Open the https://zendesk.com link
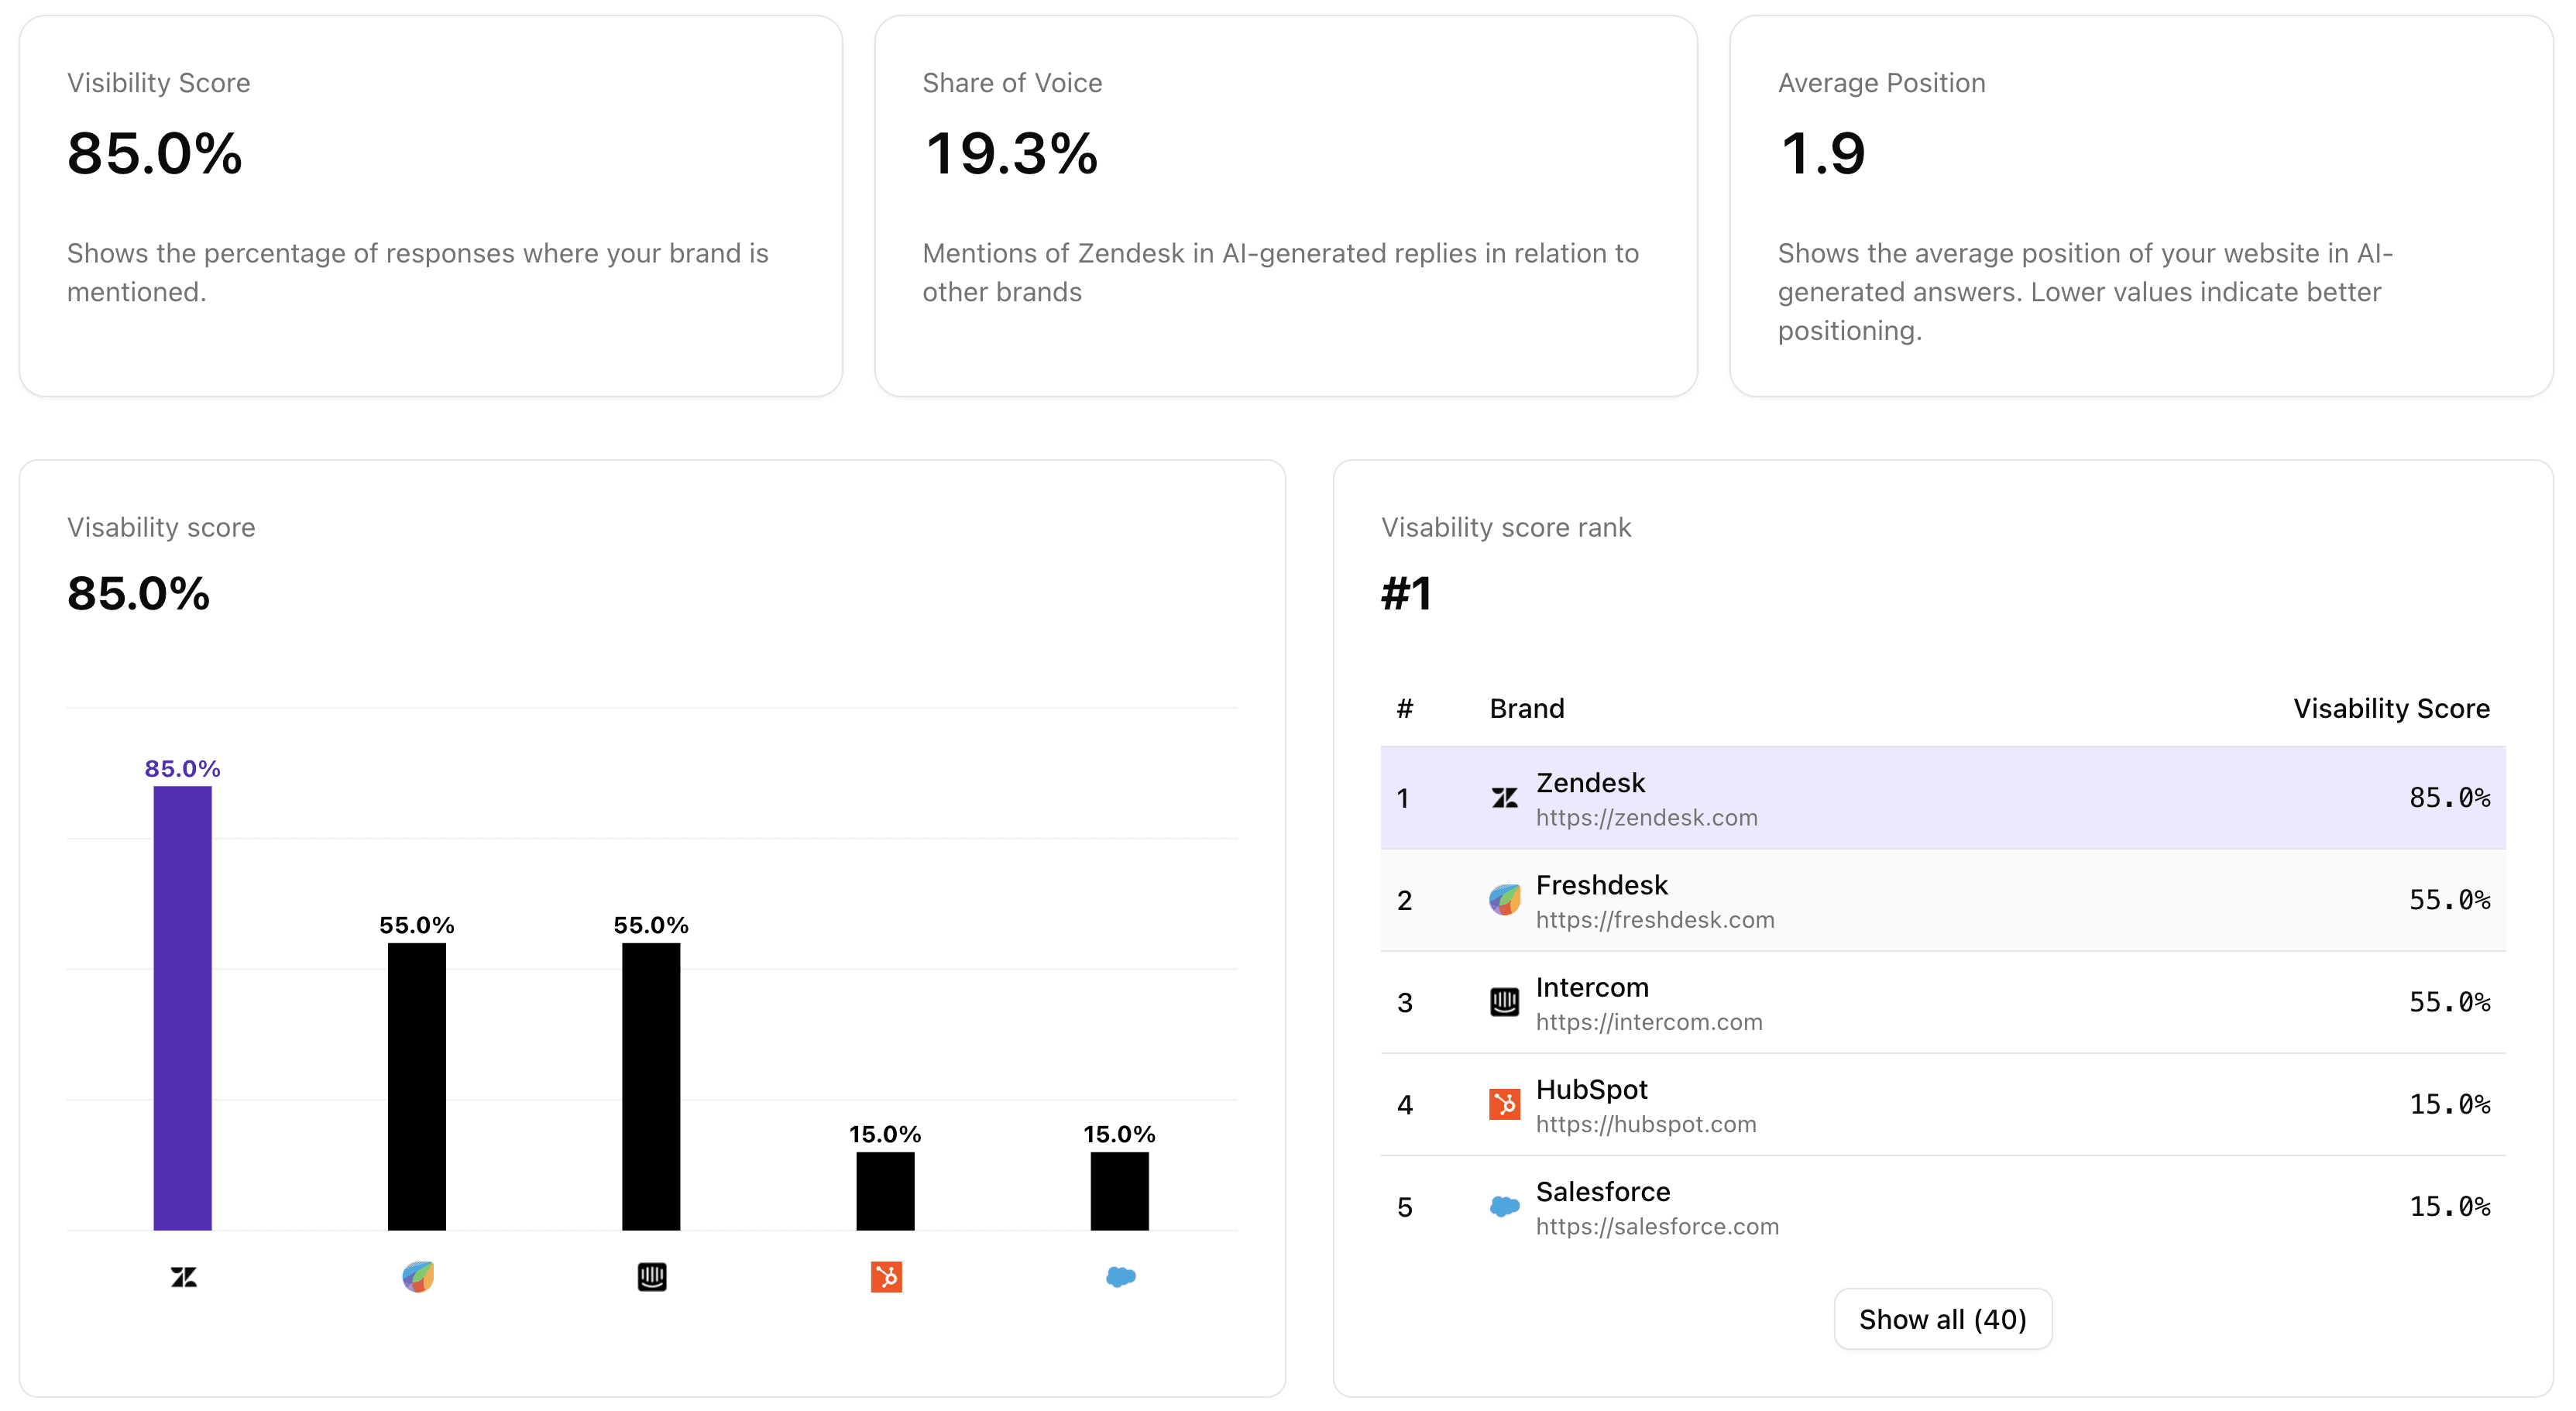2576x1411 pixels. [1647, 817]
